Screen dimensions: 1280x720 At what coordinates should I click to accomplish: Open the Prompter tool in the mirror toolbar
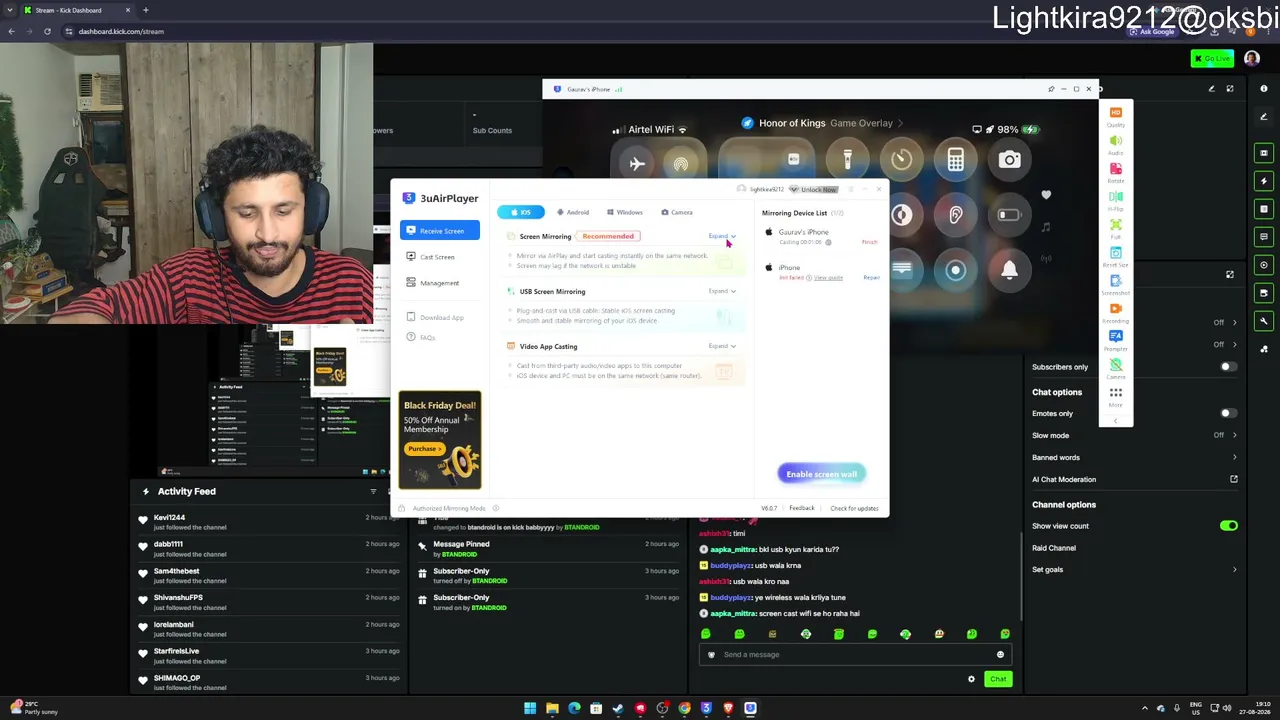click(x=1116, y=336)
